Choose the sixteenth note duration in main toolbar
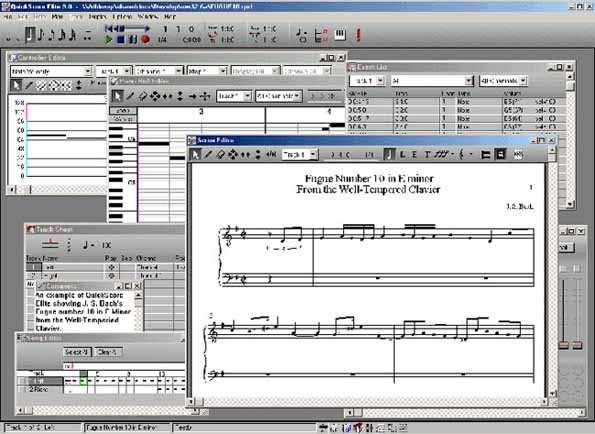Viewport: 595px width, 434px height. (x=52, y=35)
